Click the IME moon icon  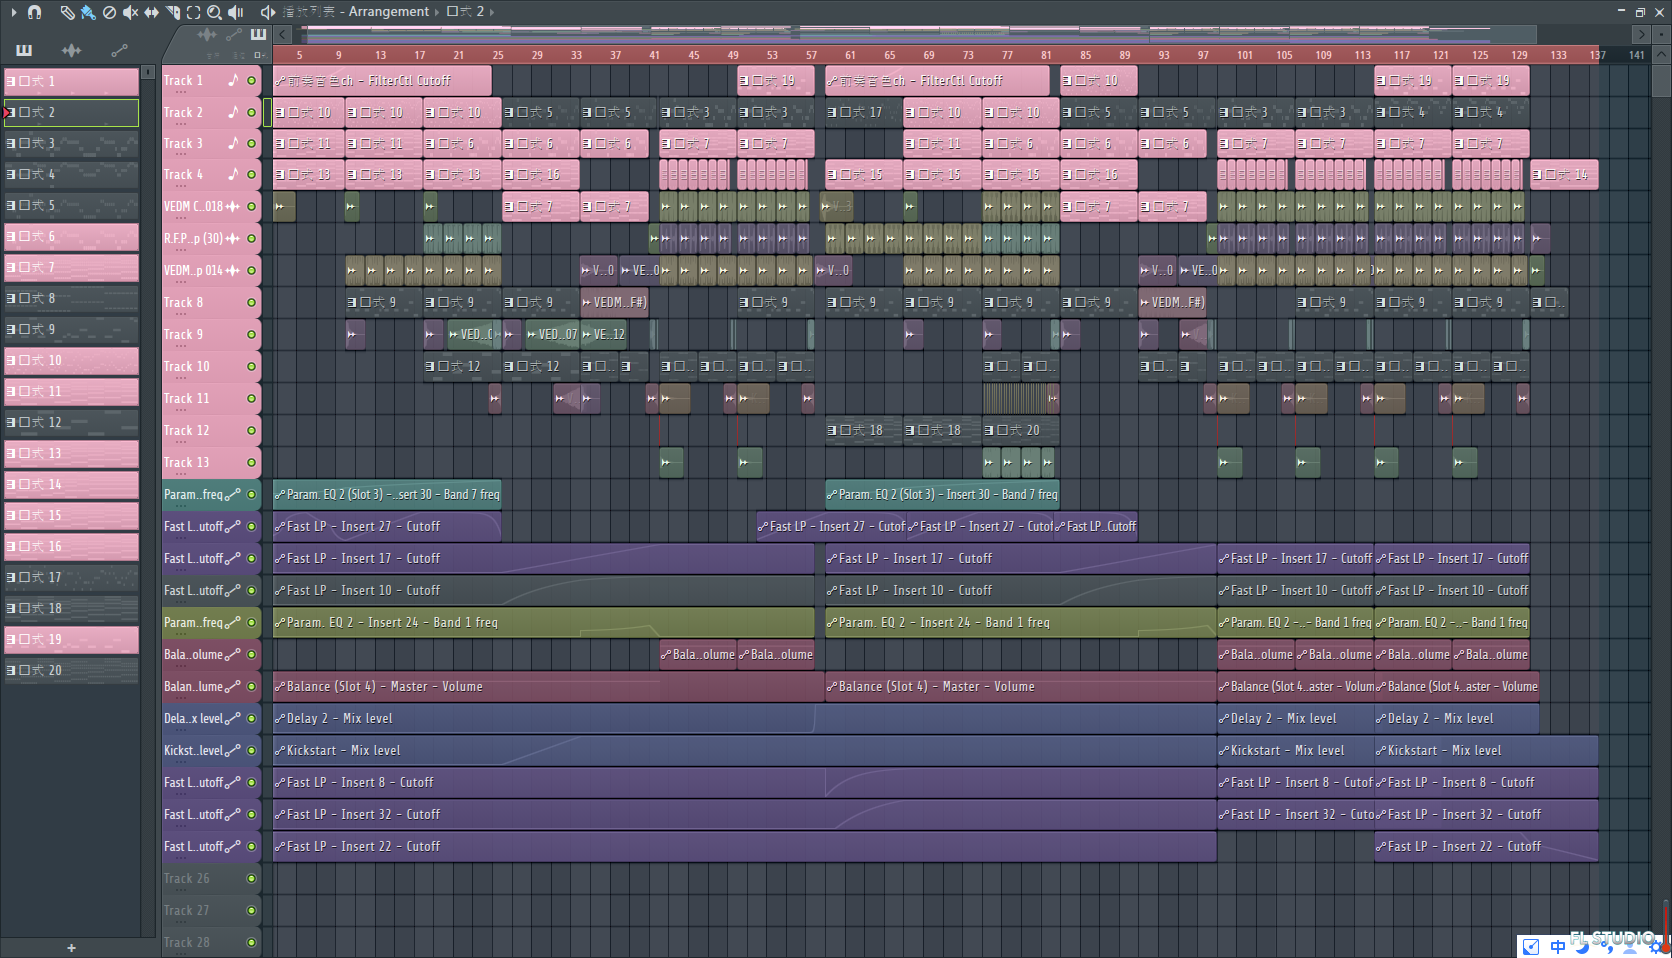(x=1582, y=947)
